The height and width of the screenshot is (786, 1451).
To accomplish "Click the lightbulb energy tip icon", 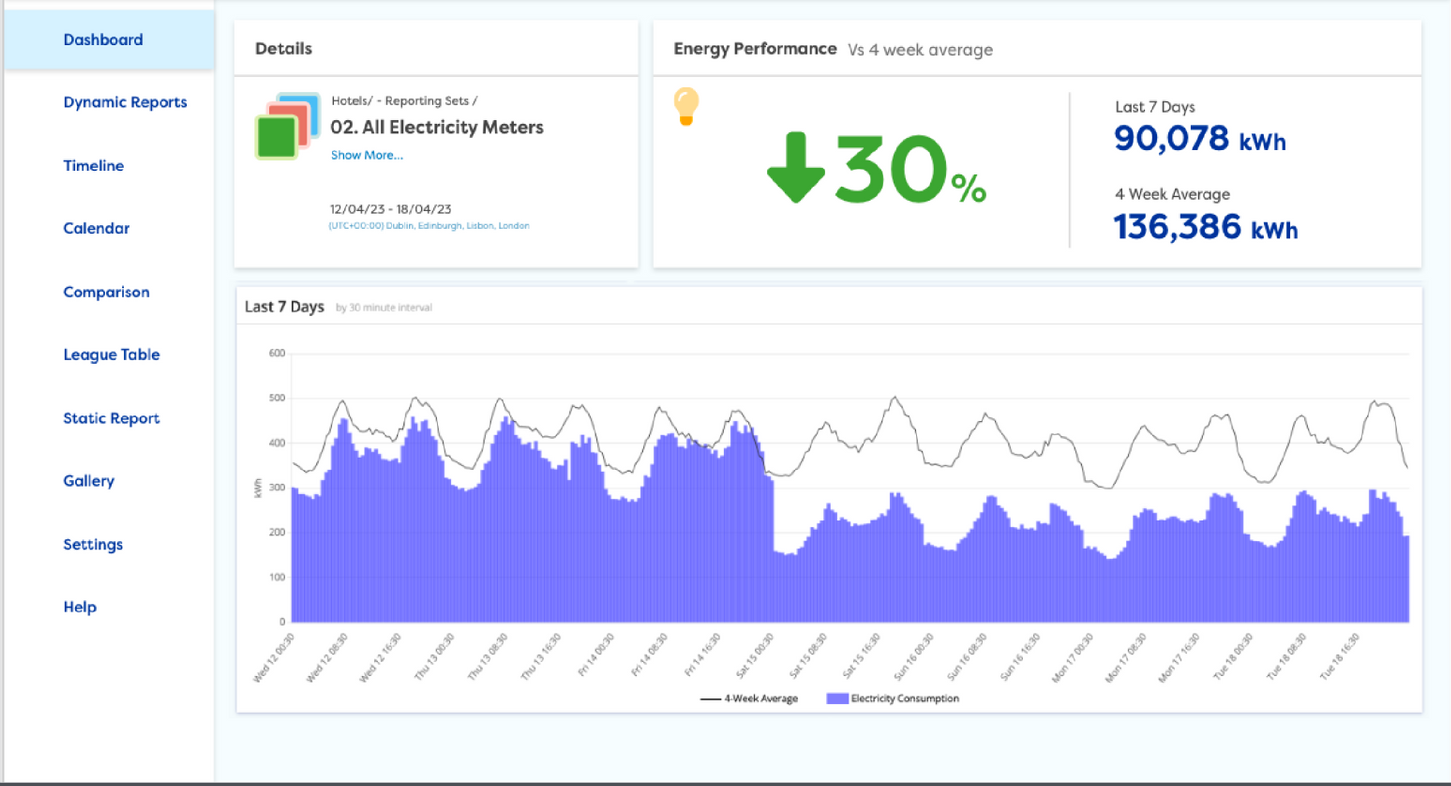I will [686, 107].
